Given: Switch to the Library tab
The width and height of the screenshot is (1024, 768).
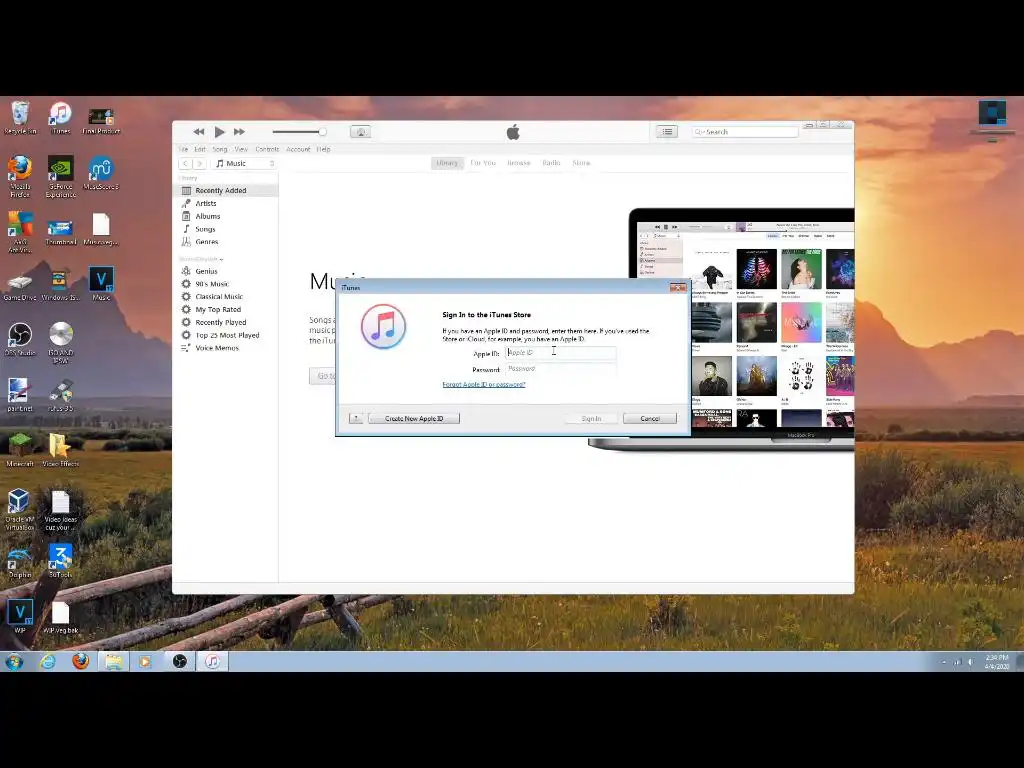Looking at the screenshot, I should [x=447, y=163].
